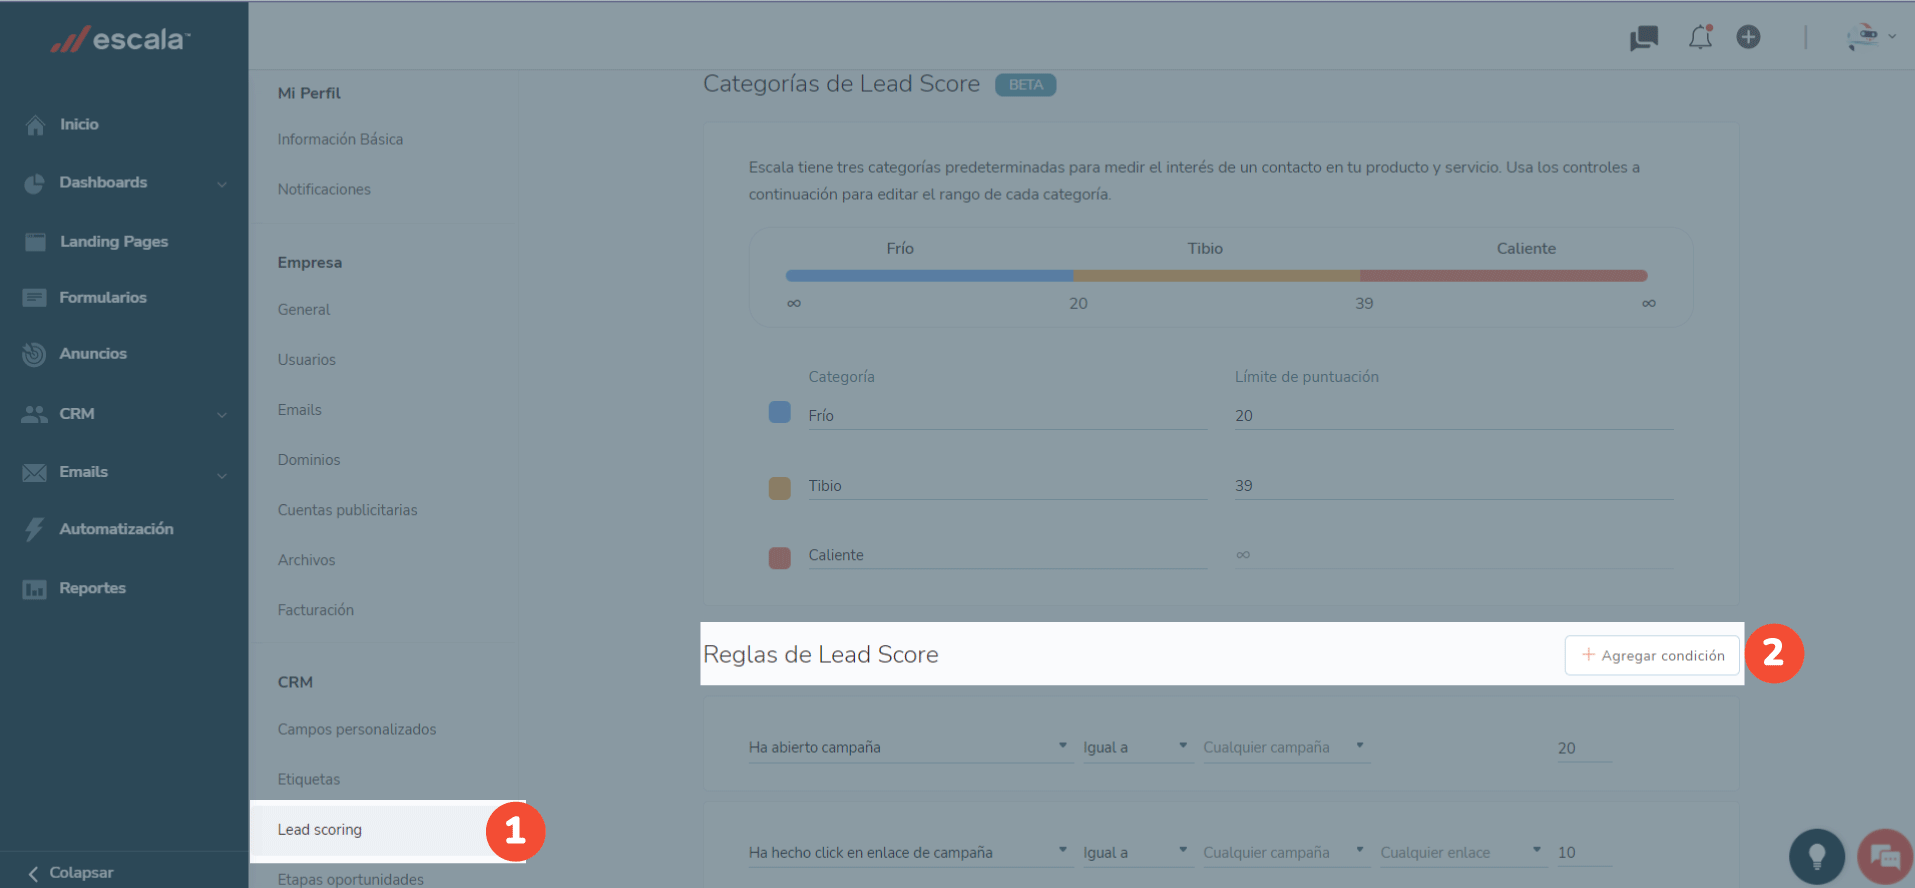Click the Agregar condición button
This screenshot has width=1915, height=888.
[x=1652, y=656]
